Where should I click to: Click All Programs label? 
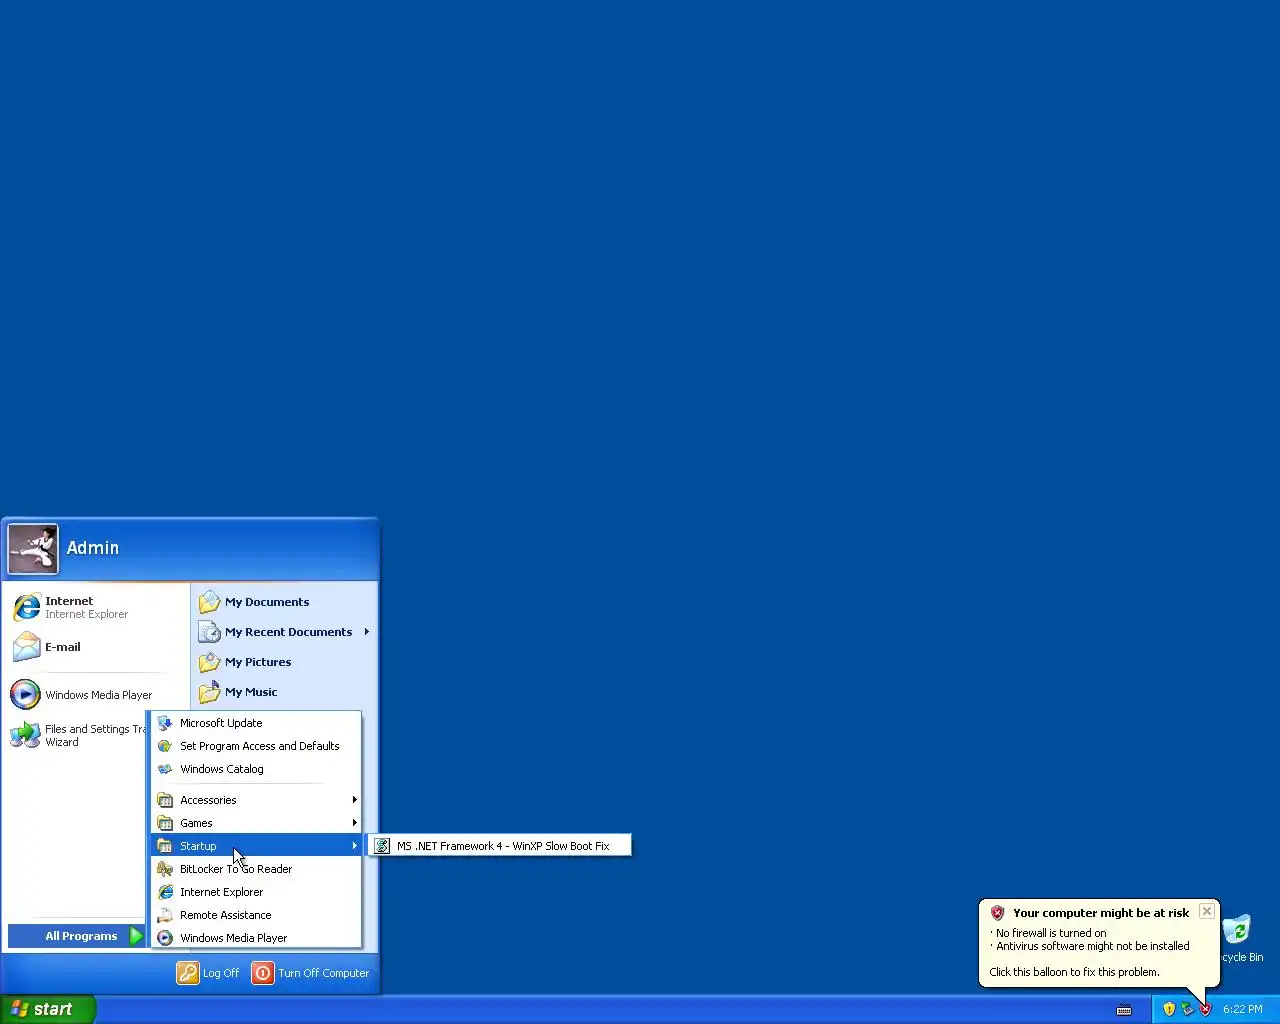[81, 936]
